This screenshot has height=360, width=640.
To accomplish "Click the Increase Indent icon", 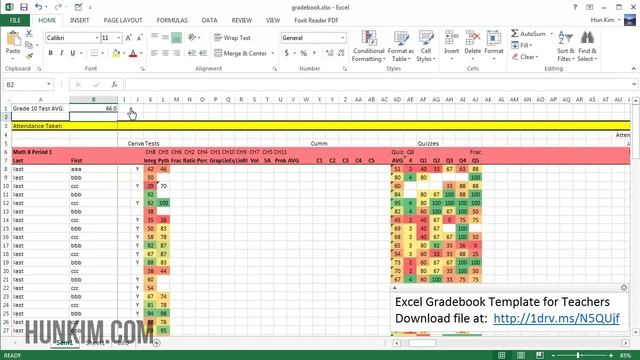I will (203, 53).
